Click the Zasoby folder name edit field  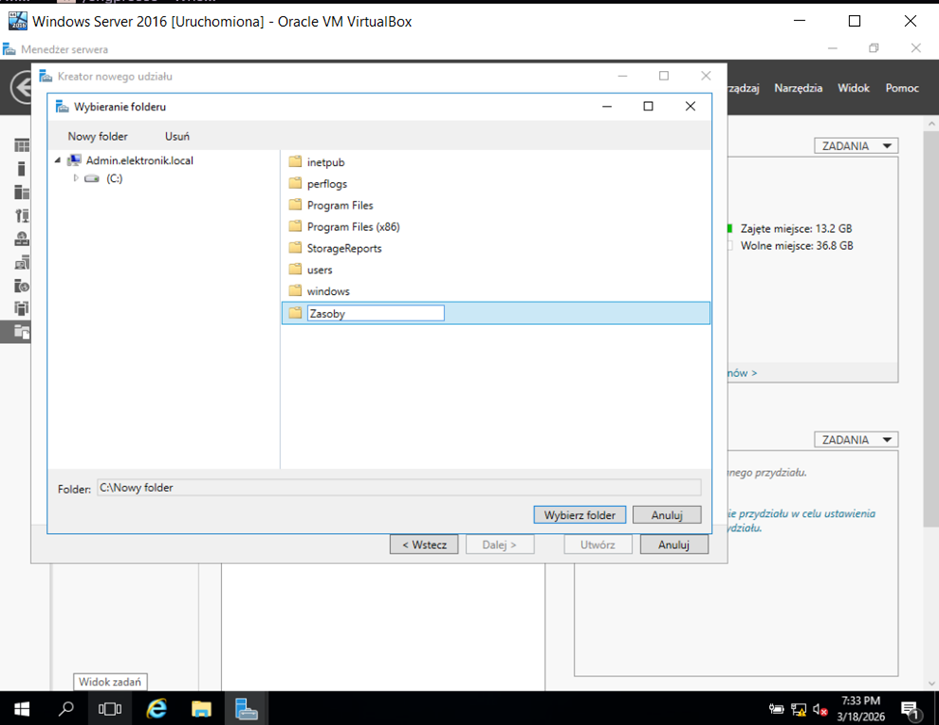coord(375,314)
